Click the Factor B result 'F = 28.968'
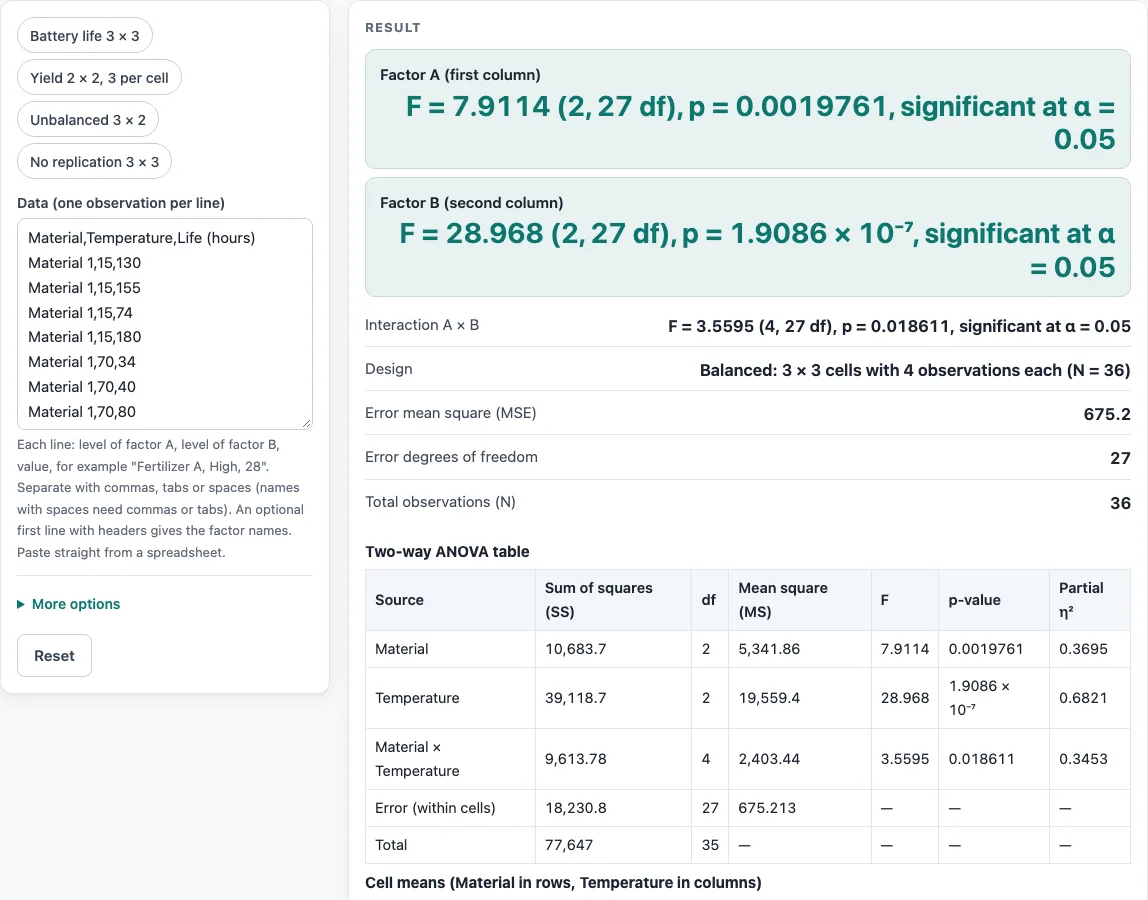Screen dimensions: 1148x900 pyautogui.click(x=472, y=234)
